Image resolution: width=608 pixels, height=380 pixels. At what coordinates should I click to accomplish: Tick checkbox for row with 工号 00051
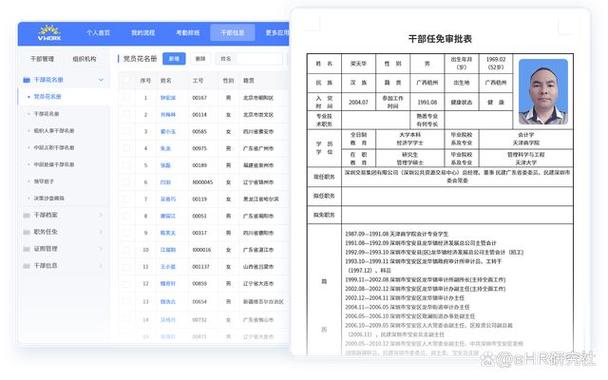126,216
